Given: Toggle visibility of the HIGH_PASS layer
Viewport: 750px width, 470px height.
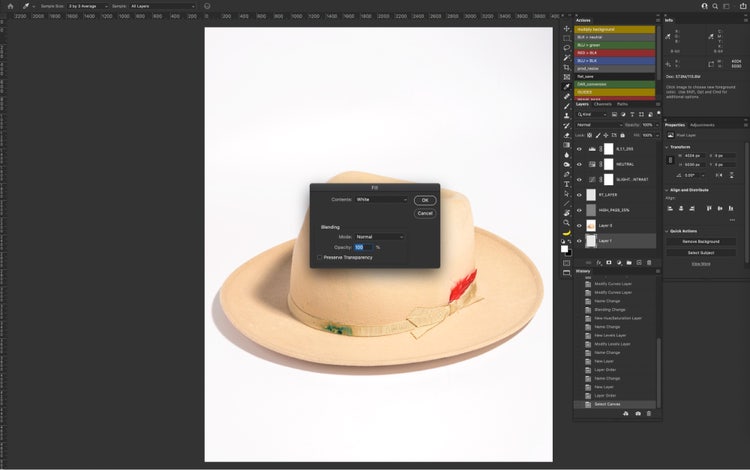Looking at the screenshot, I should tap(579, 210).
